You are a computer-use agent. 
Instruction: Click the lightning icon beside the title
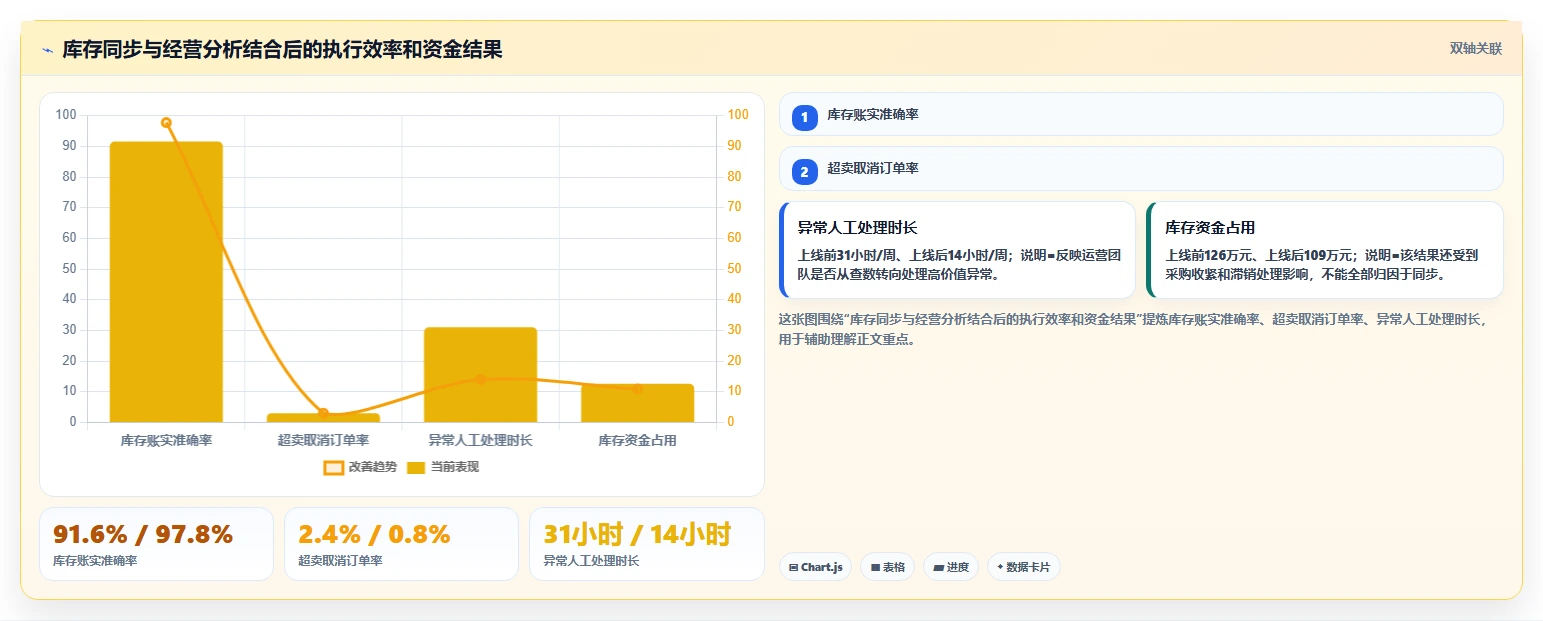pyautogui.click(x=47, y=50)
